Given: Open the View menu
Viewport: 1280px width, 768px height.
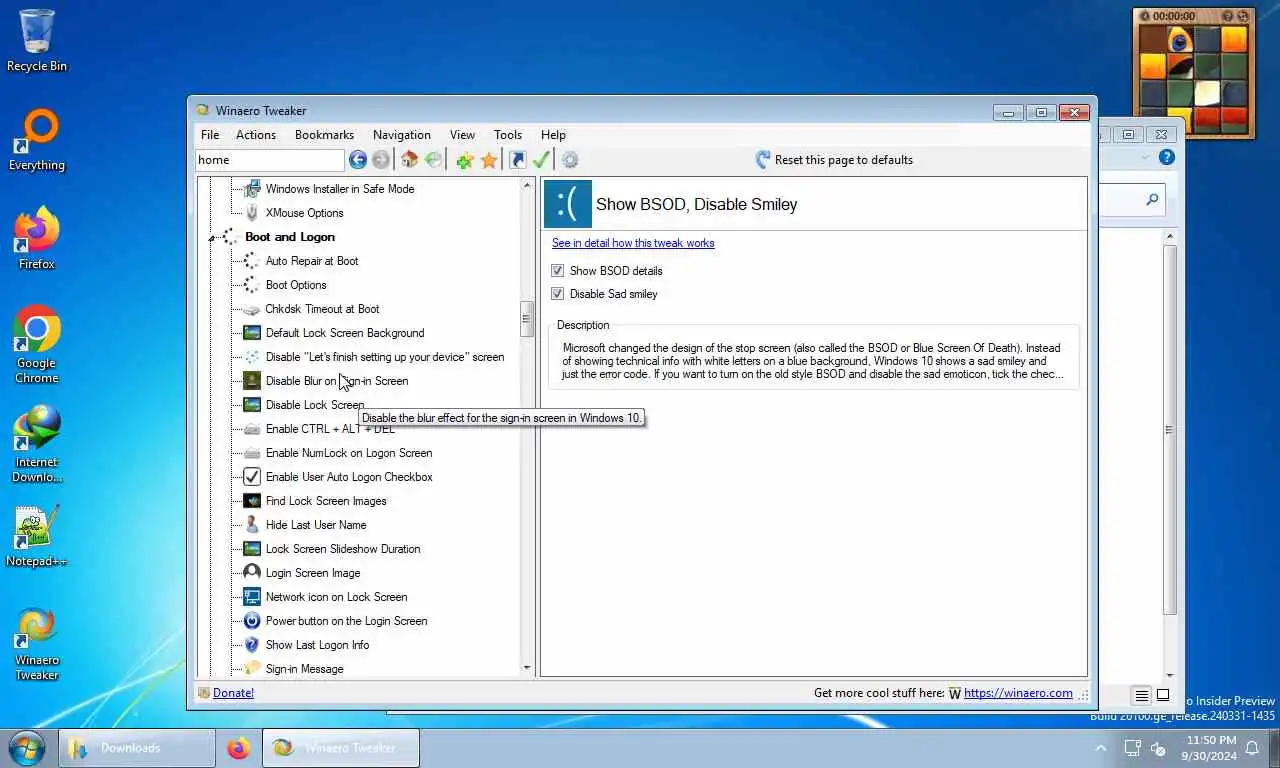Looking at the screenshot, I should [x=462, y=135].
